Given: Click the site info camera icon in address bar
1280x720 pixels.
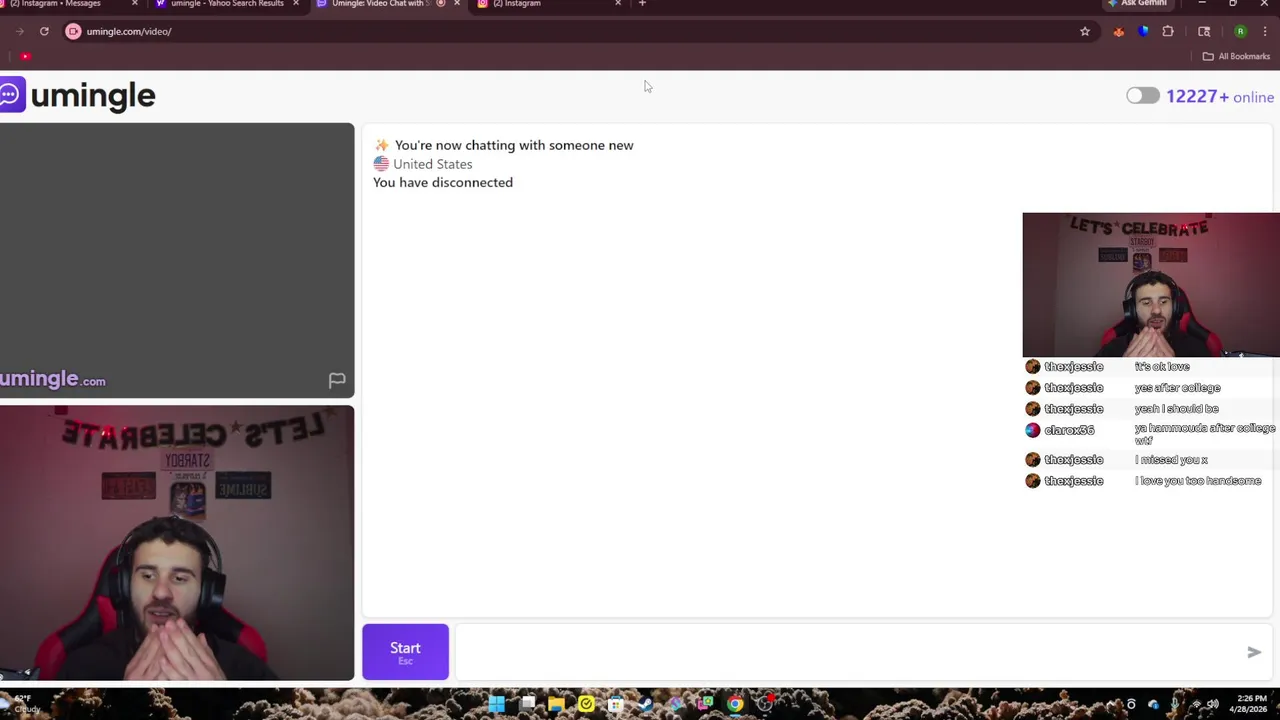Looking at the screenshot, I should [73, 31].
